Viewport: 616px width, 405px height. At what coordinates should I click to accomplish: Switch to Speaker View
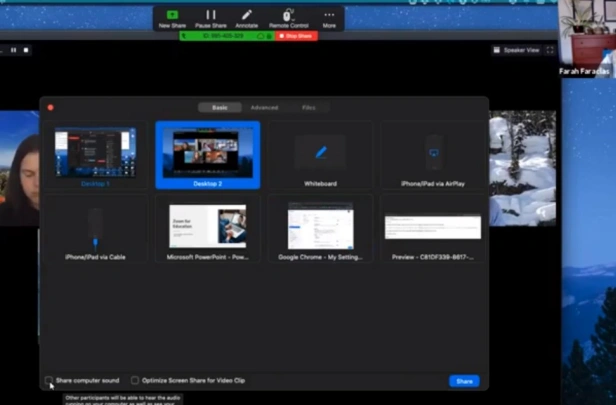(516, 50)
